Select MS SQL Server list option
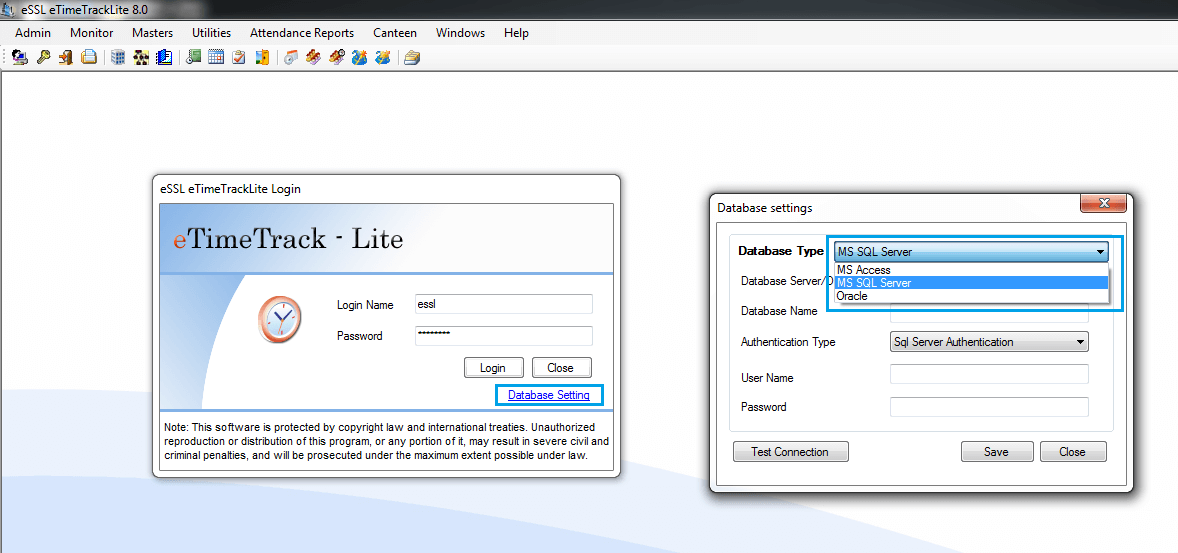The height and width of the screenshot is (553, 1178). tap(971, 283)
